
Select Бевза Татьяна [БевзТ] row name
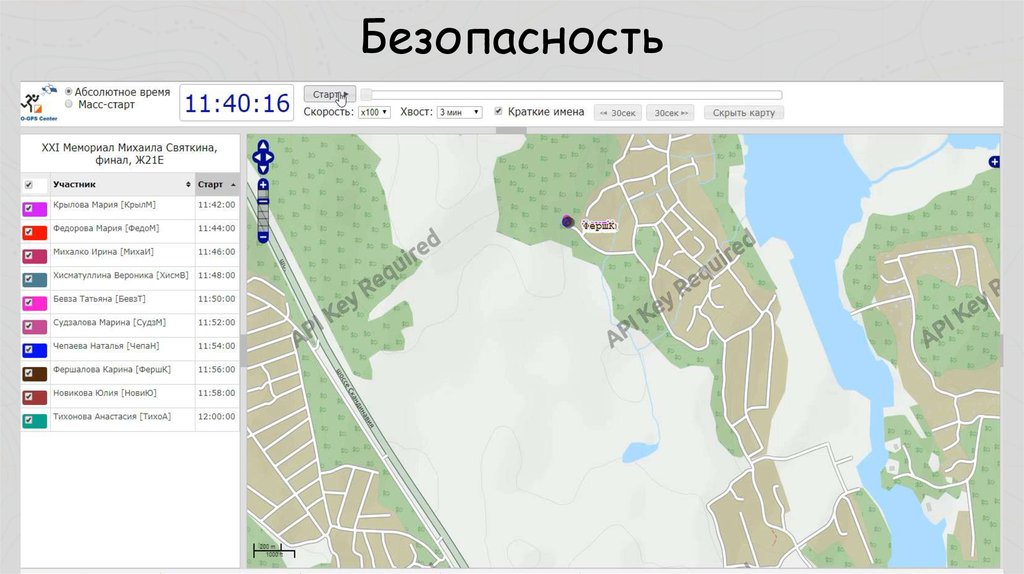coord(99,299)
